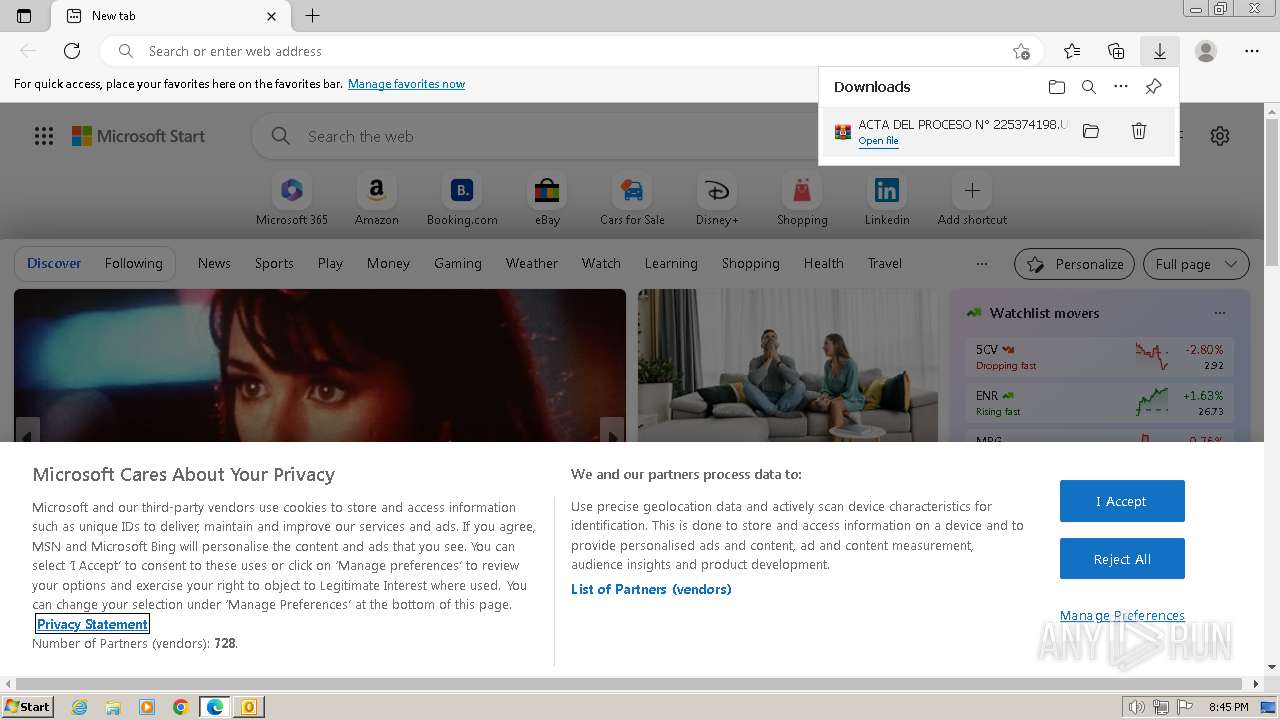Search downloads with magnifier icon
Viewport: 1280px width, 720px height.
point(1089,87)
